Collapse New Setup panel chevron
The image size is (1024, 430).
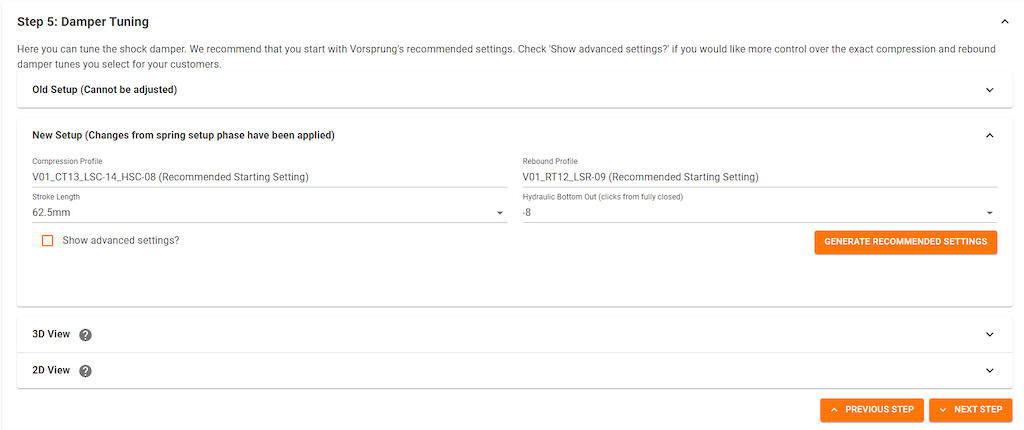pyautogui.click(x=989, y=135)
